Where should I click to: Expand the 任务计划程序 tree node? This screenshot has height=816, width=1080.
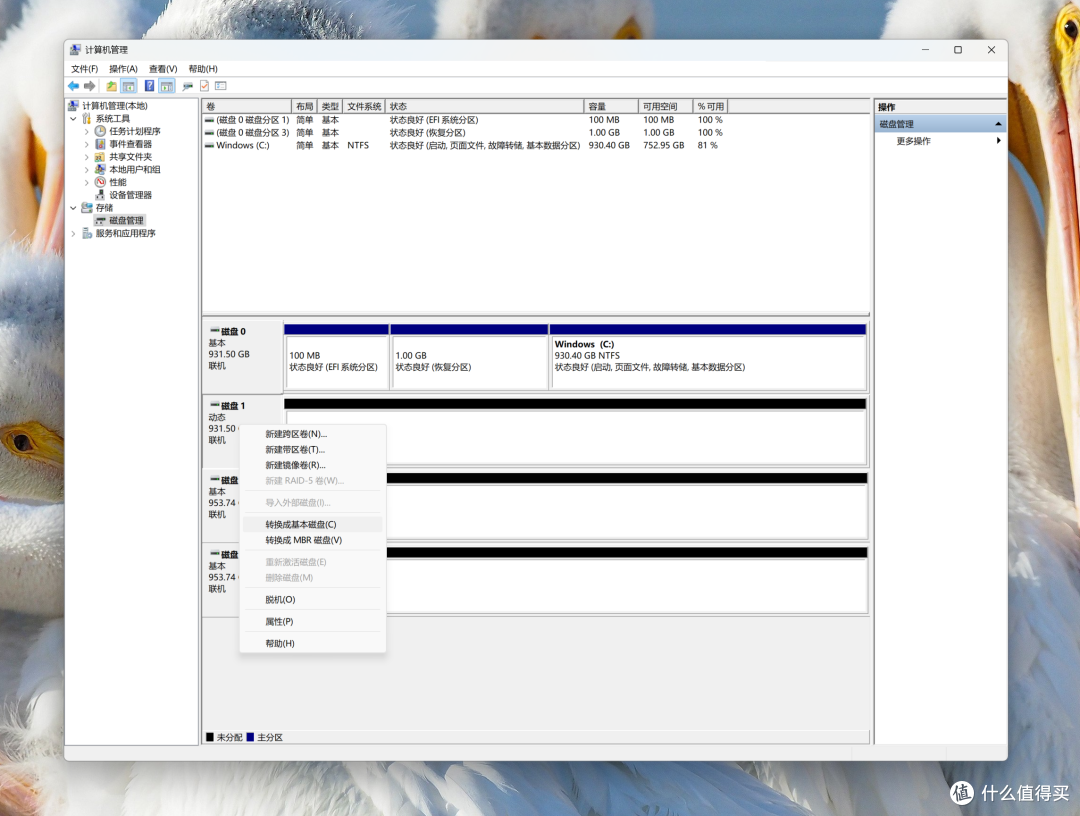point(87,131)
